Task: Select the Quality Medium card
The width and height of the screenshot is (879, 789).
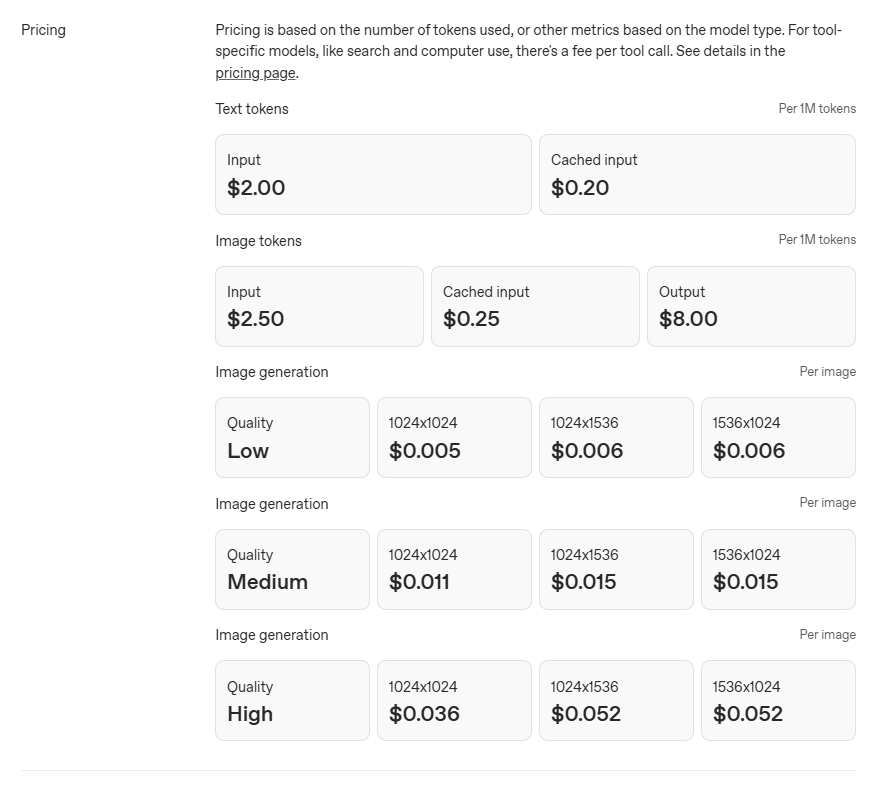Action: point(292,569)
